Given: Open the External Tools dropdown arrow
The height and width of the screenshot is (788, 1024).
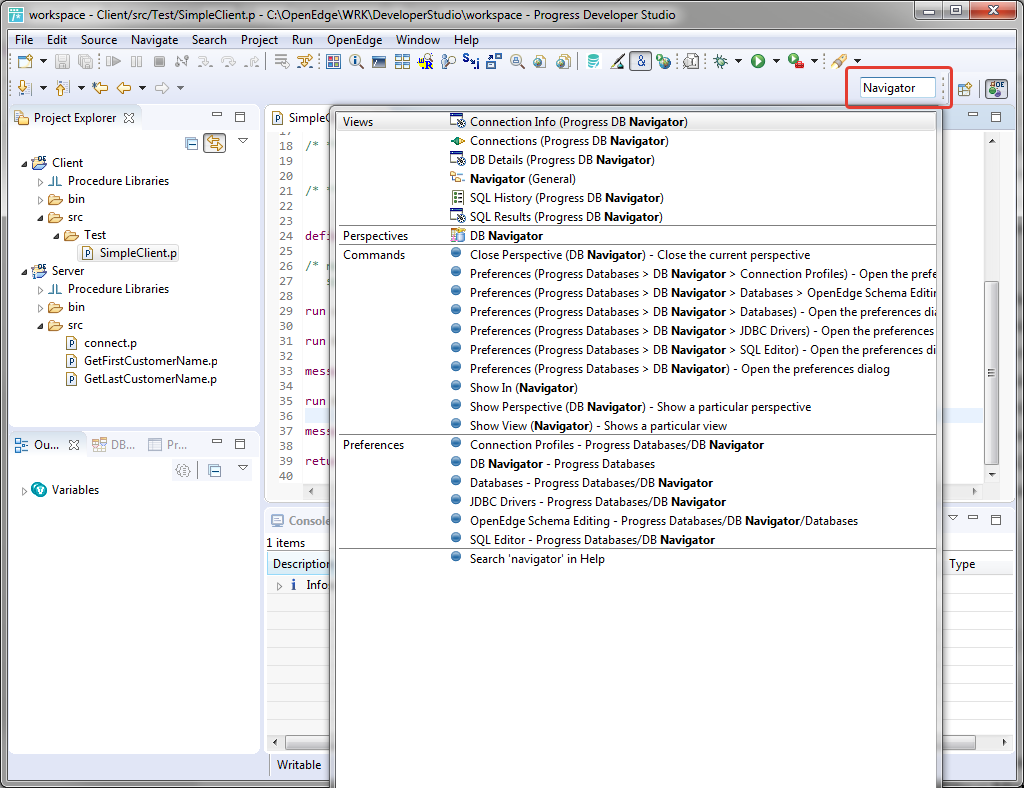Looking at the screenshot, I should click(814, 61).
